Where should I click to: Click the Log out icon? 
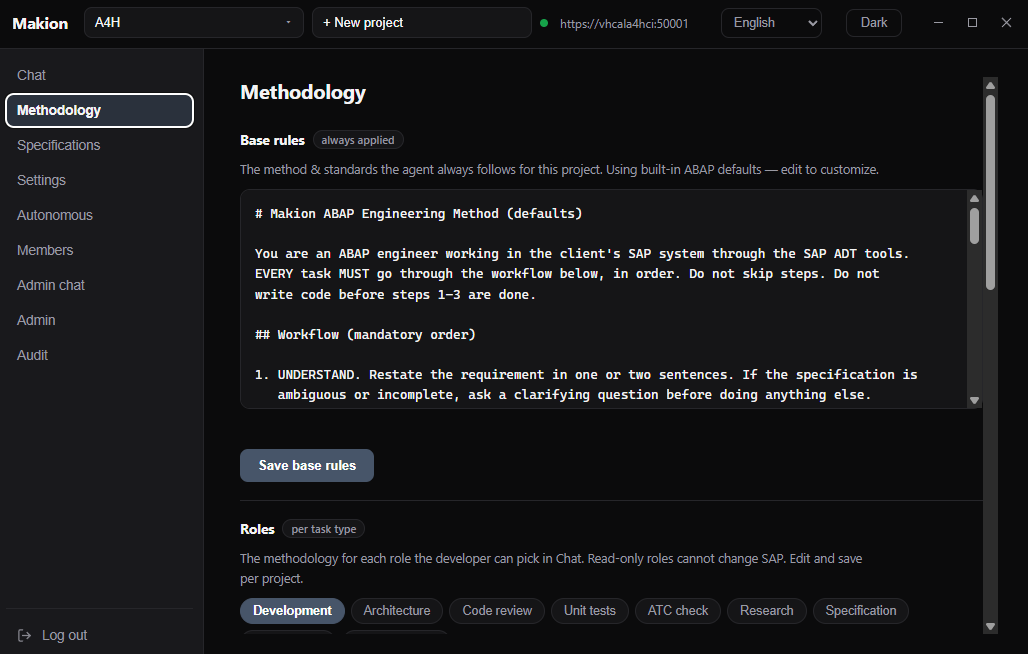(x=24, y=635)
